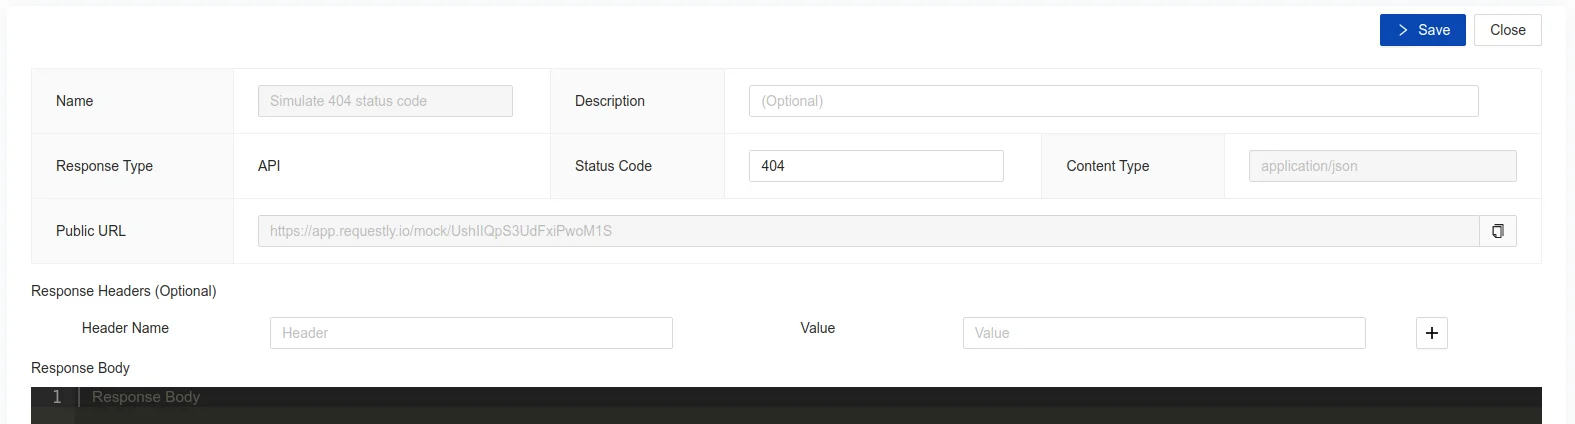Click the 'Response Type' label
The height and width of the screenshot is (424, 1575).
click(104, 166)
